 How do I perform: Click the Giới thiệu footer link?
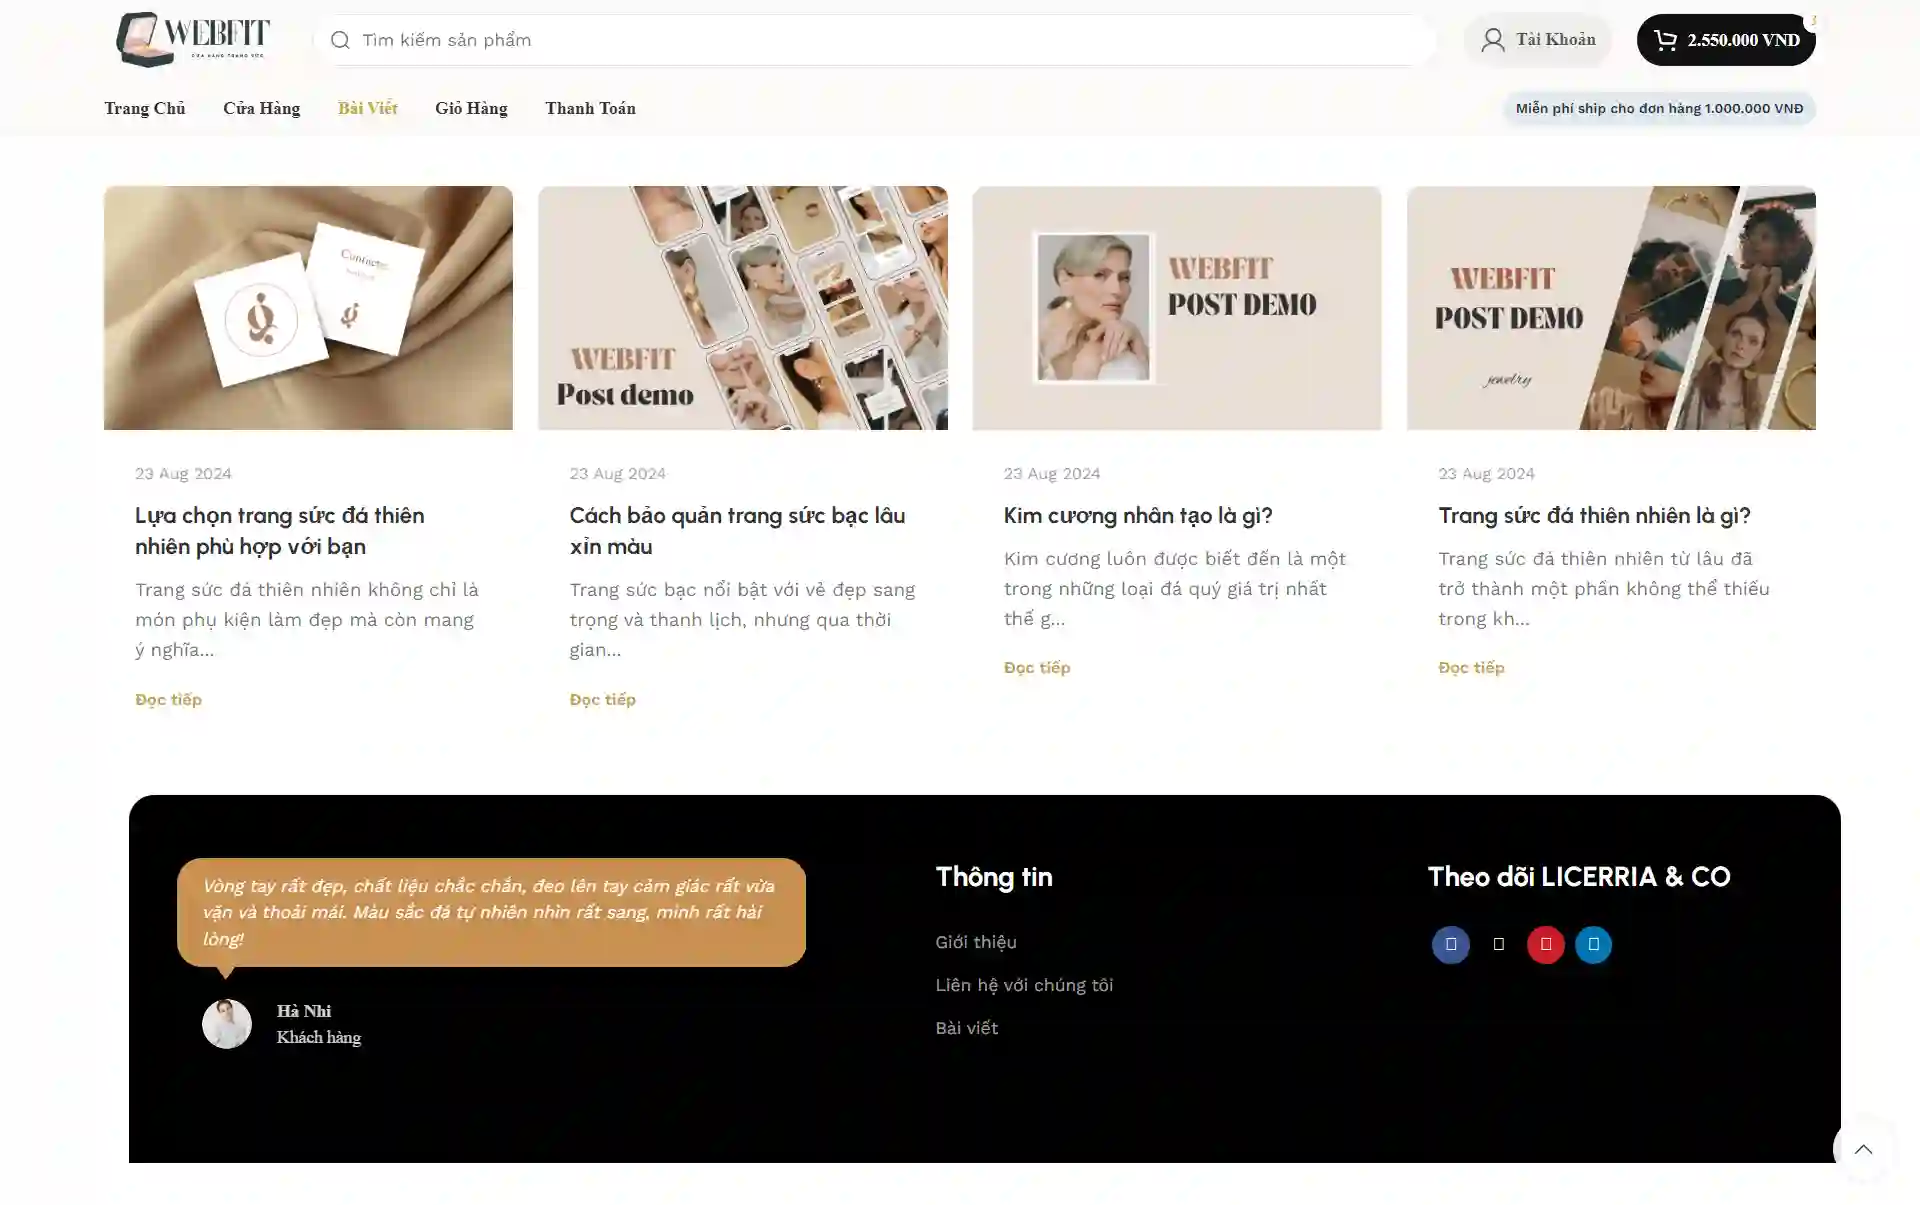point(976,942)
